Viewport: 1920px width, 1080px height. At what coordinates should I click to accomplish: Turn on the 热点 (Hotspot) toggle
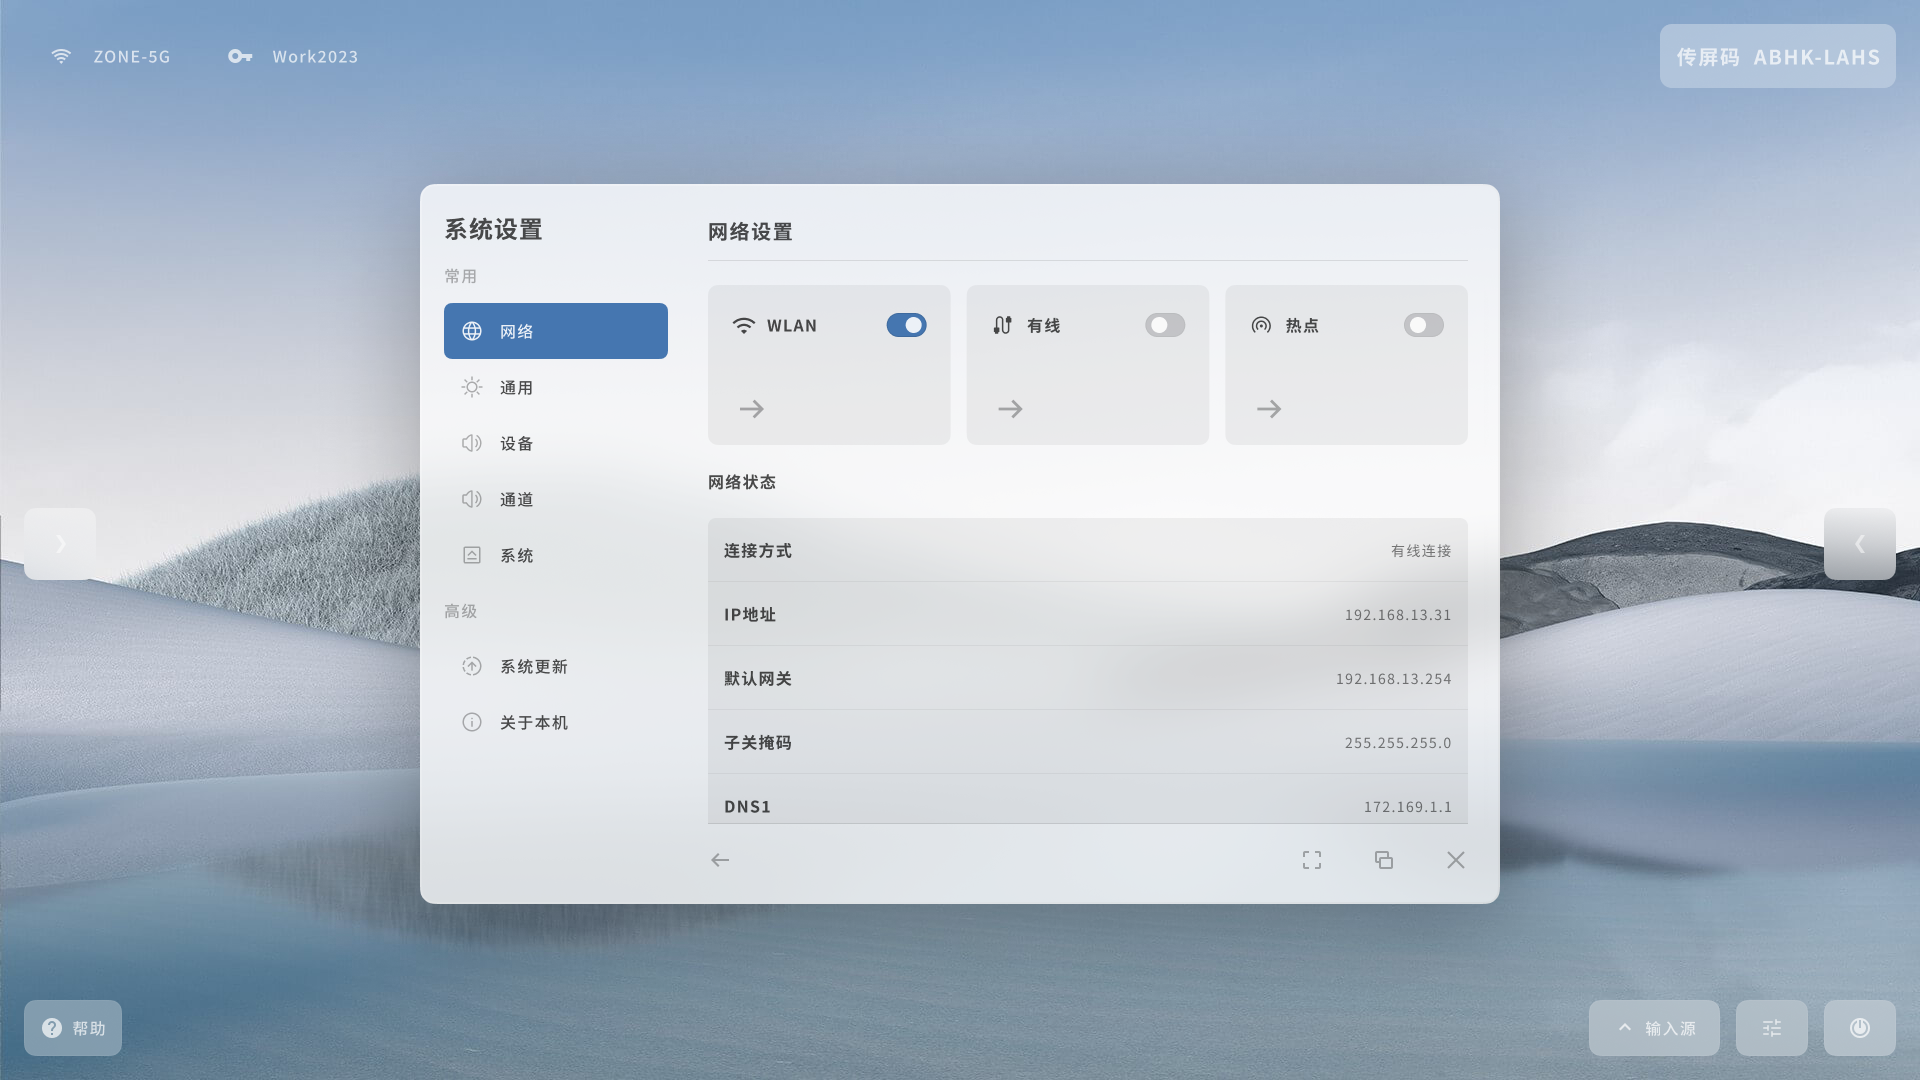tap(1424, 325)
